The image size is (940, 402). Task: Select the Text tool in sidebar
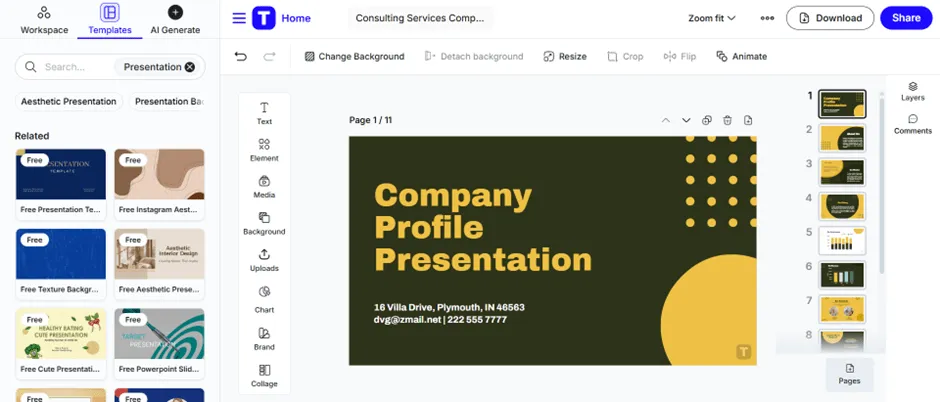(x=264, y=113)
